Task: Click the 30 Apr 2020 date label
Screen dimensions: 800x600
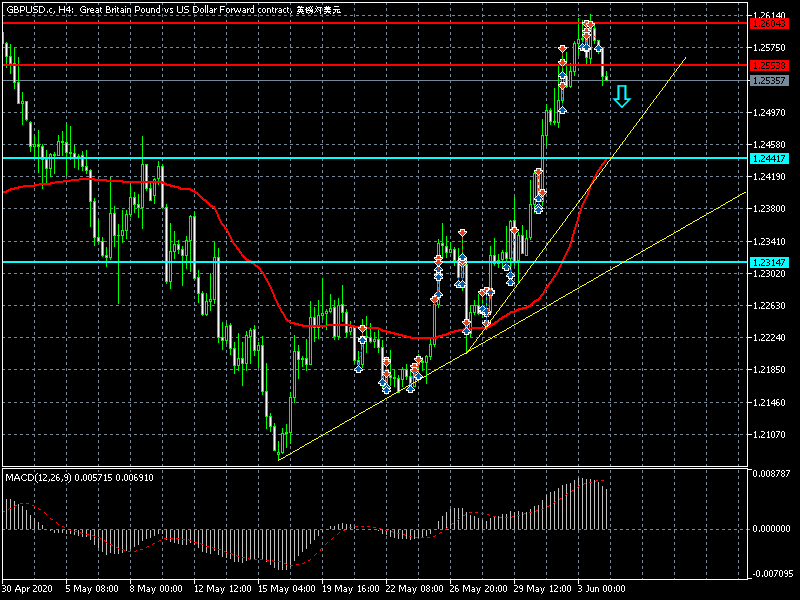Action: [x=27, y=589]
